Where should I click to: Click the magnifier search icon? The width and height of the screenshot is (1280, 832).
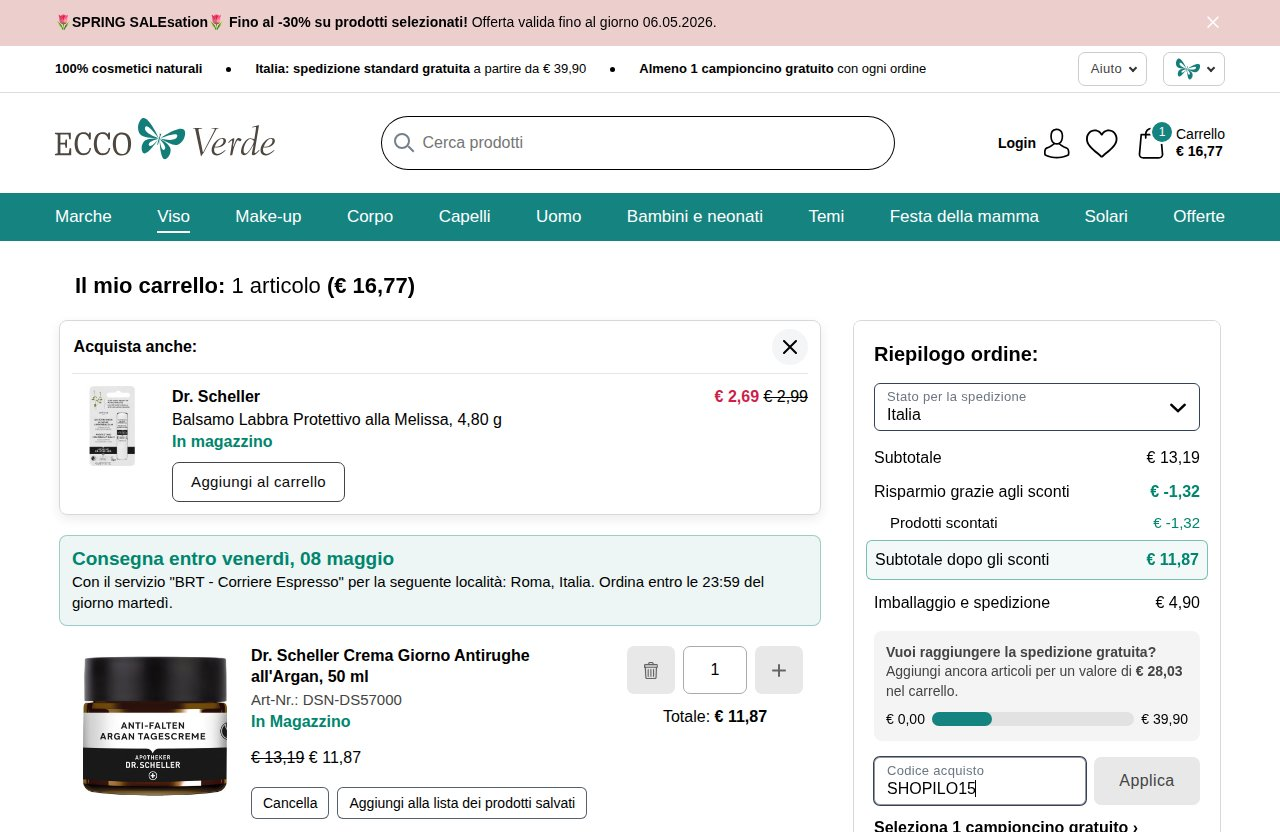click(x=404, y=143)
